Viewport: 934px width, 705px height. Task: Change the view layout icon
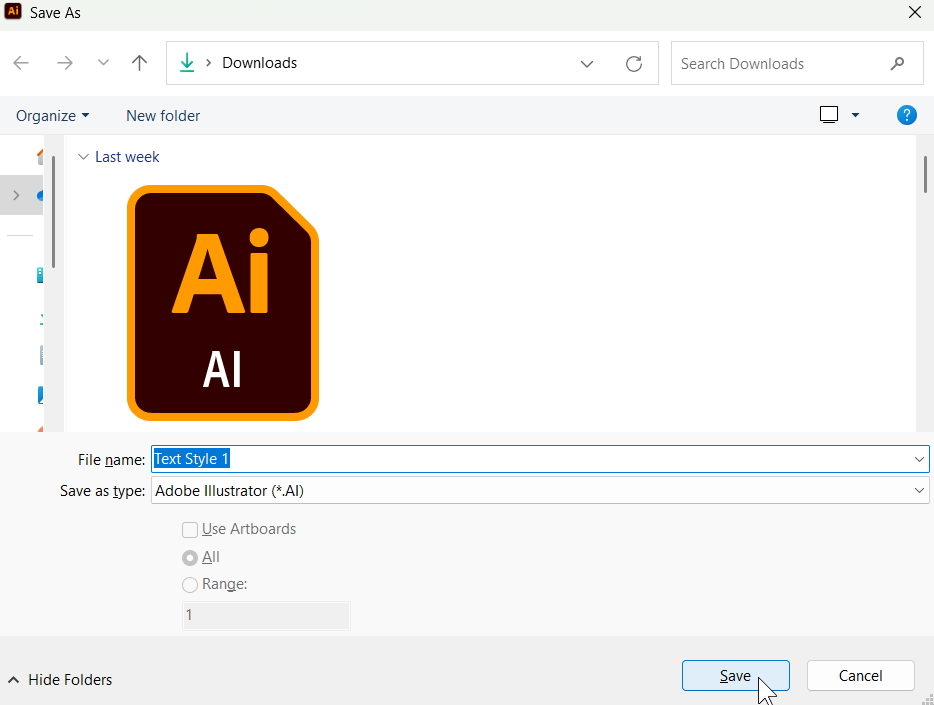point(829,114)
